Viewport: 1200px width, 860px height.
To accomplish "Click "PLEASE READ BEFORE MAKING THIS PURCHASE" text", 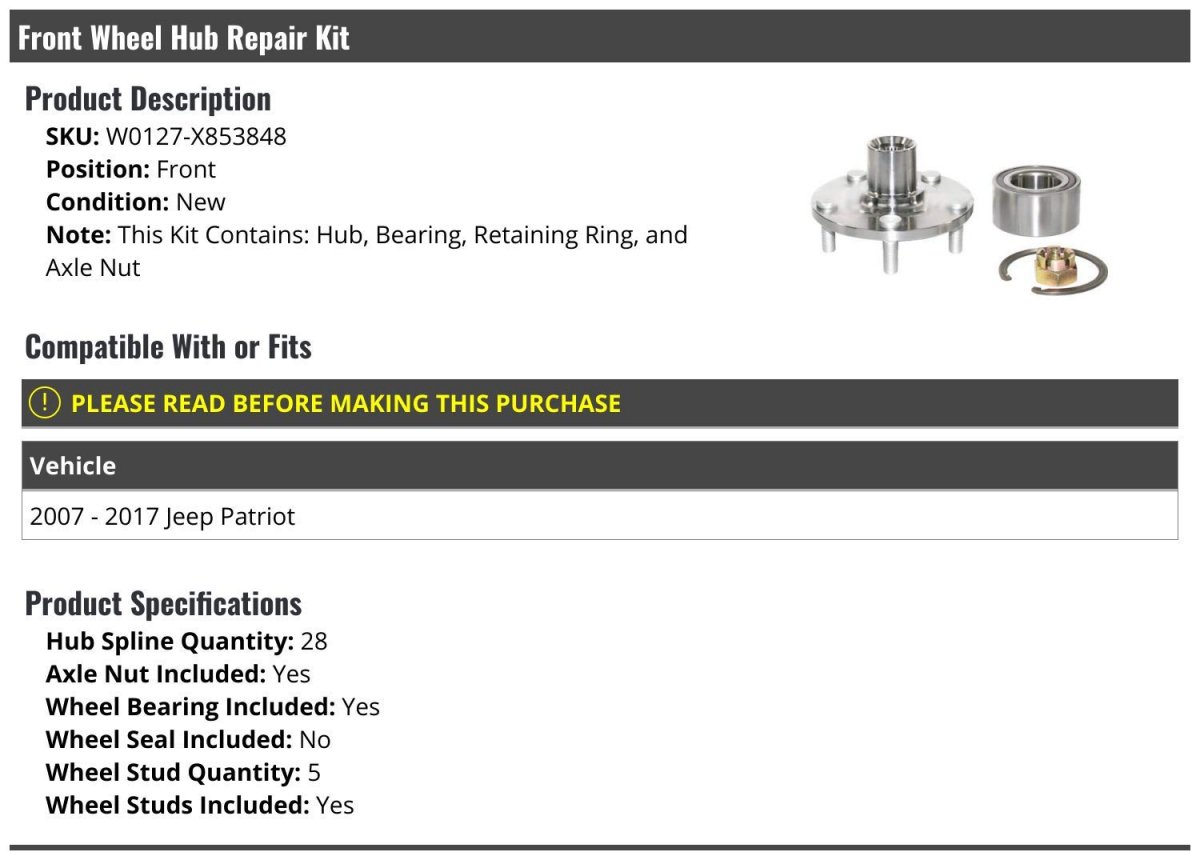I will click(x=346, y=403).
